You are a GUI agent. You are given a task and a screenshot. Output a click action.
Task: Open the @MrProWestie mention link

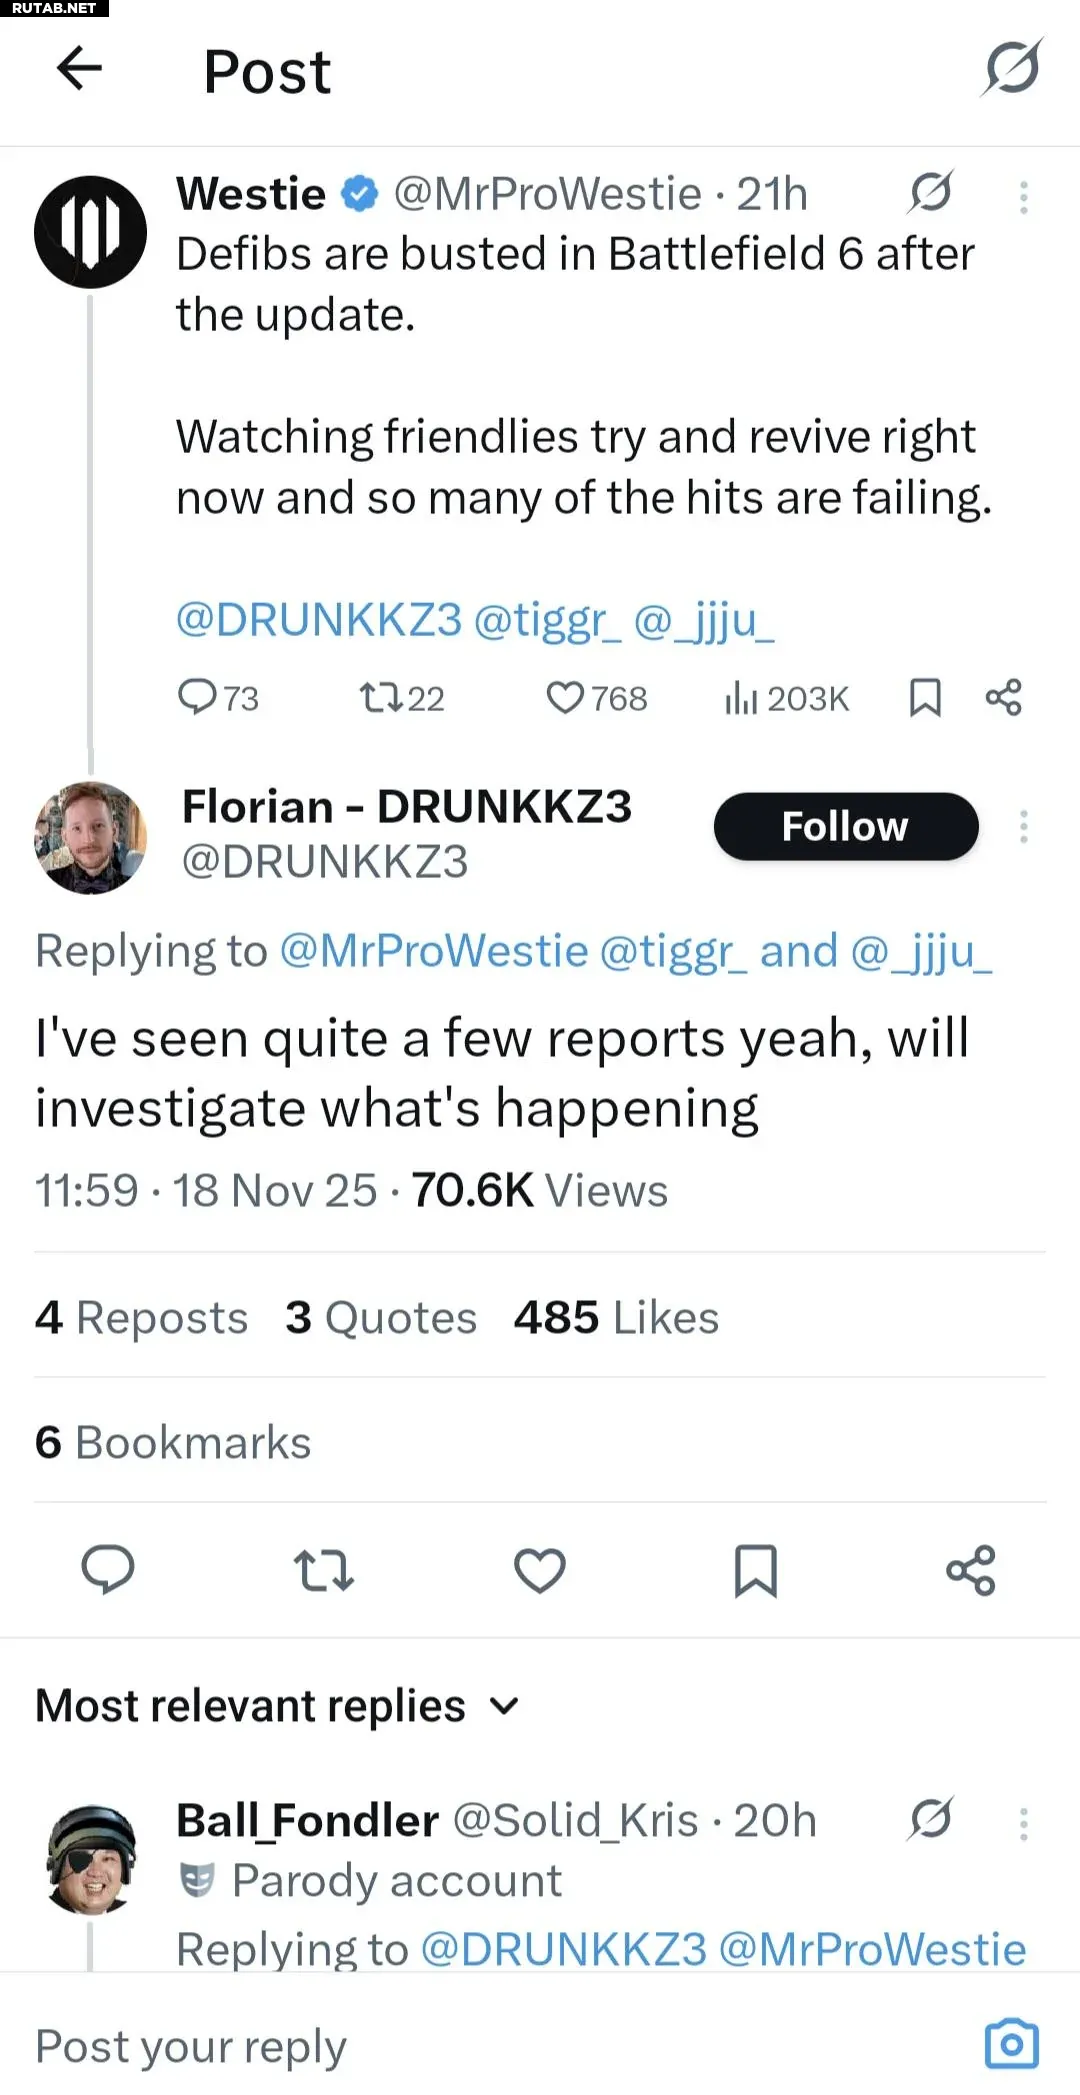tap(433, 951)
